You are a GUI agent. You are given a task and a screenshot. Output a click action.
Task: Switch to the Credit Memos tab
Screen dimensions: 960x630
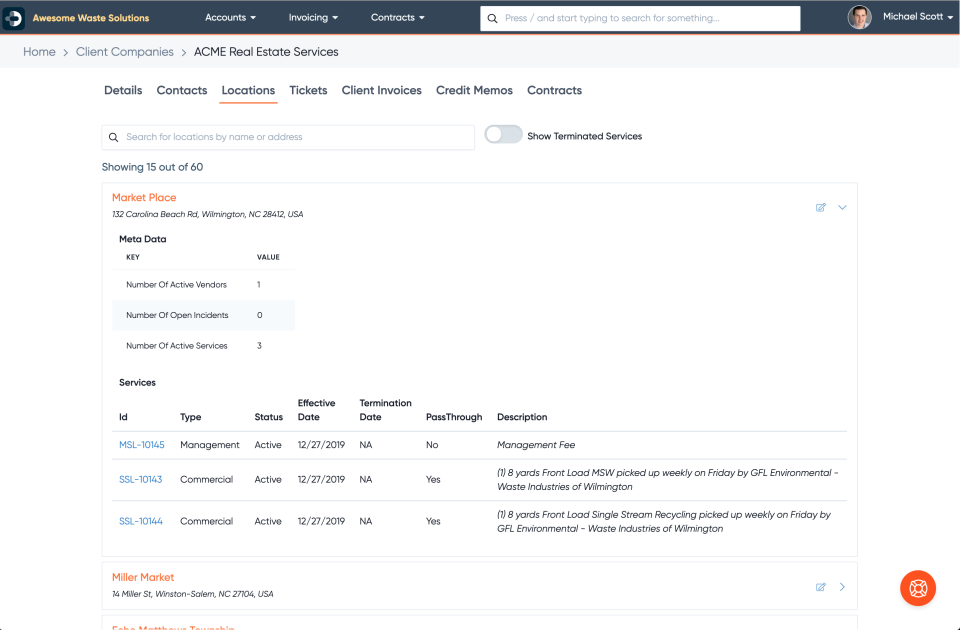pos(474,90)
